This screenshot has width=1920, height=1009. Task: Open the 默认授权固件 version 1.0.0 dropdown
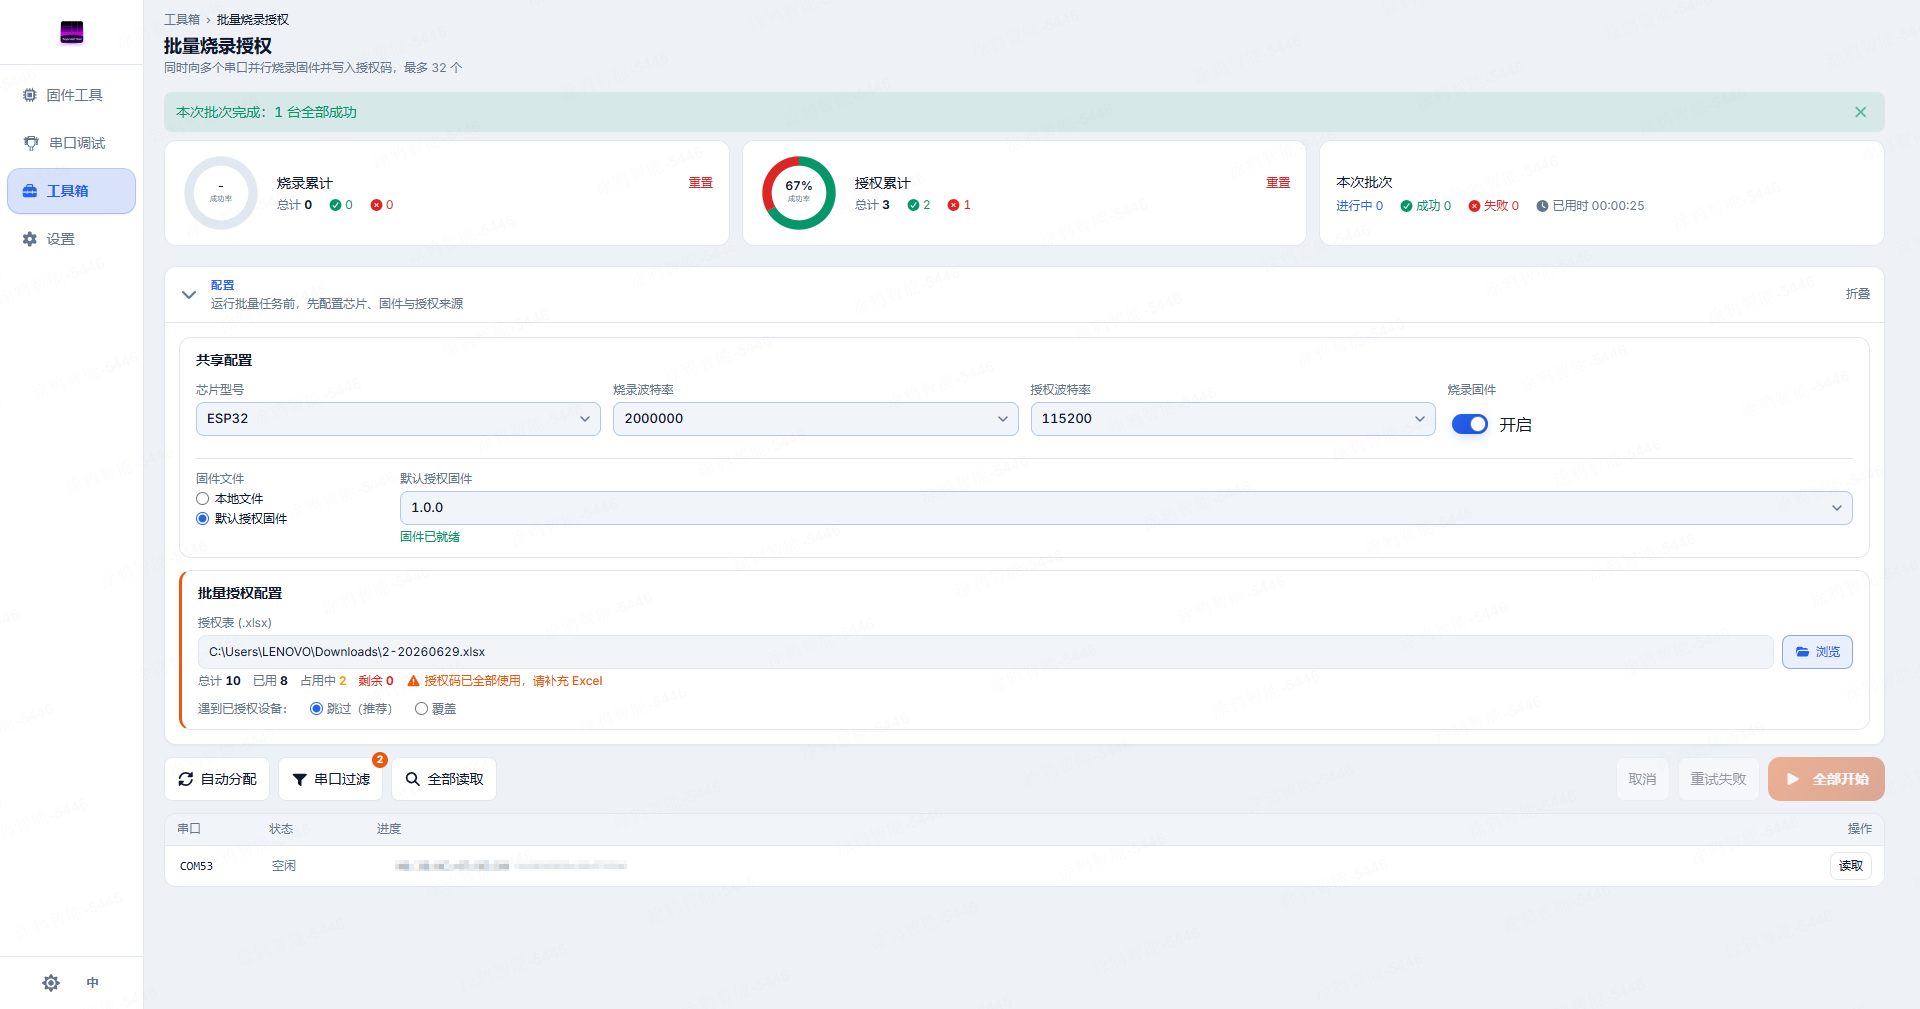pos(1126,508)
